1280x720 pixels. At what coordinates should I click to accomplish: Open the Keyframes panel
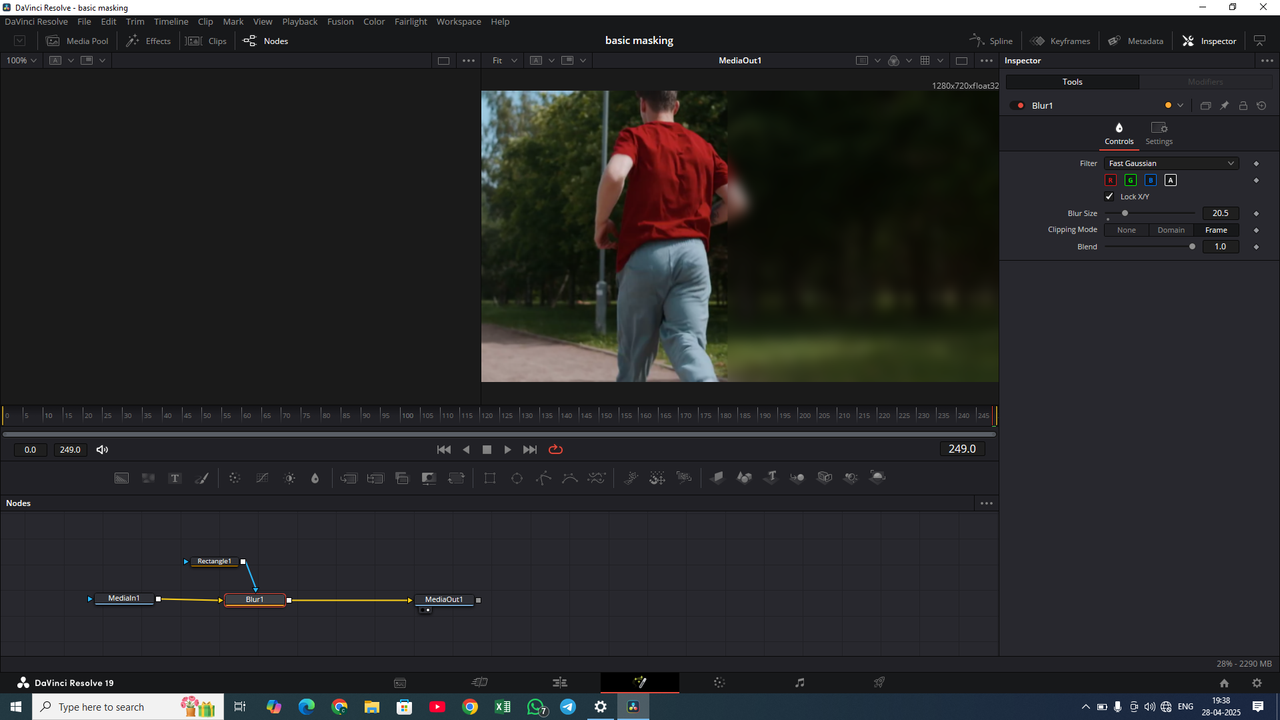click(x=1060, y=40)
